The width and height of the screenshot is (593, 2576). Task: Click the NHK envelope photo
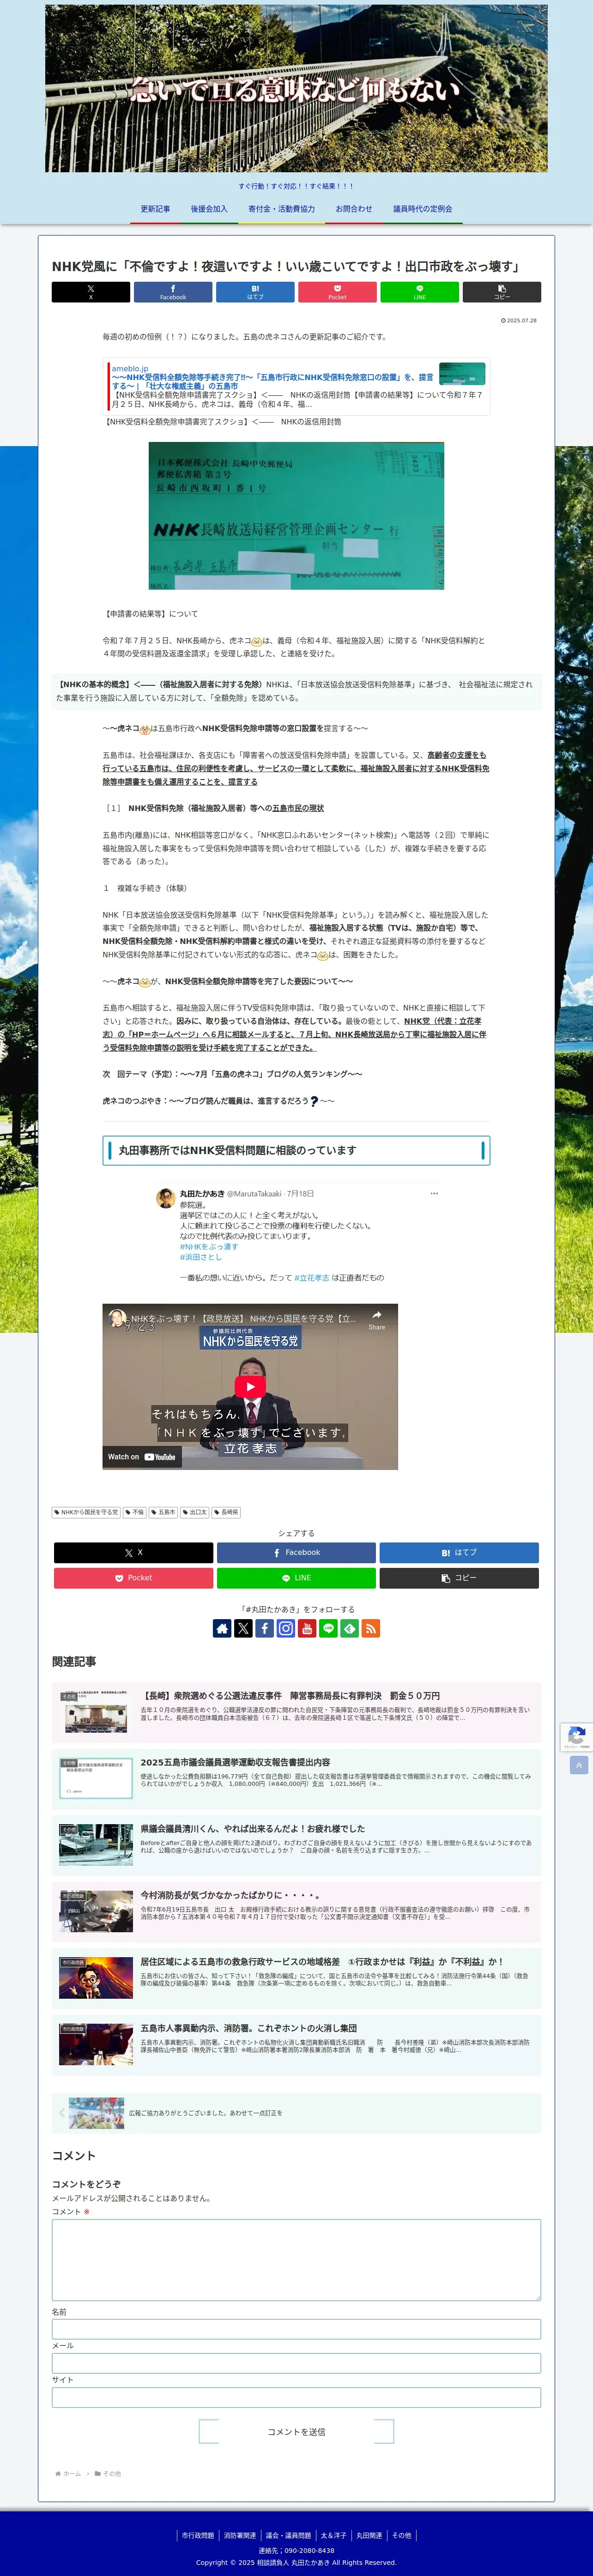click(296, 516)
